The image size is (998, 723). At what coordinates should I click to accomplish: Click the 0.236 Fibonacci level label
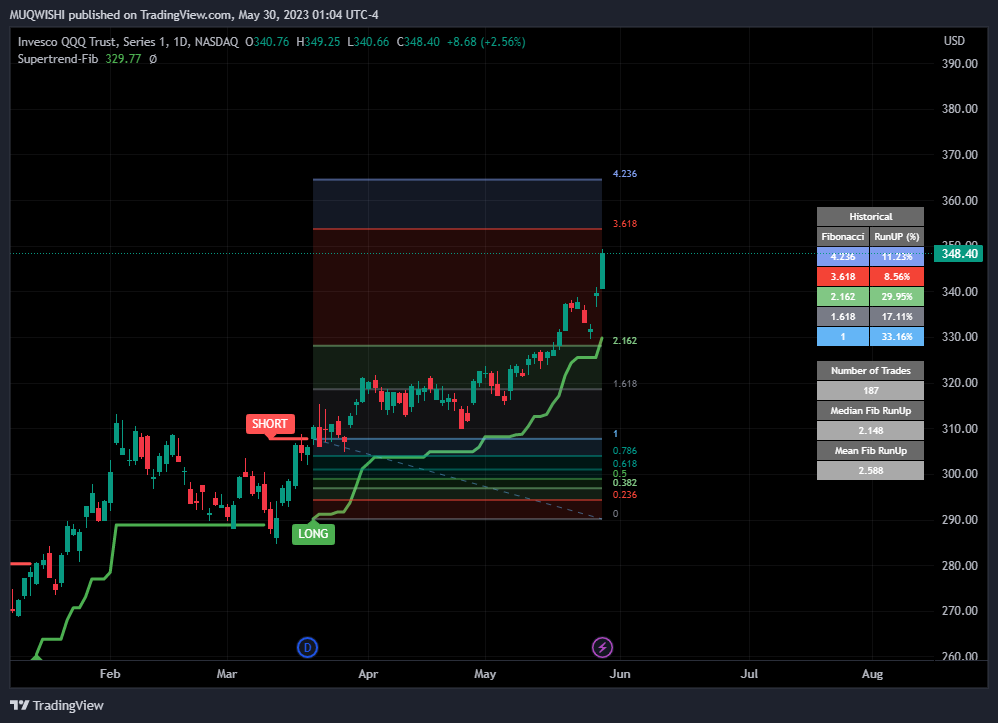click(624, 495)
